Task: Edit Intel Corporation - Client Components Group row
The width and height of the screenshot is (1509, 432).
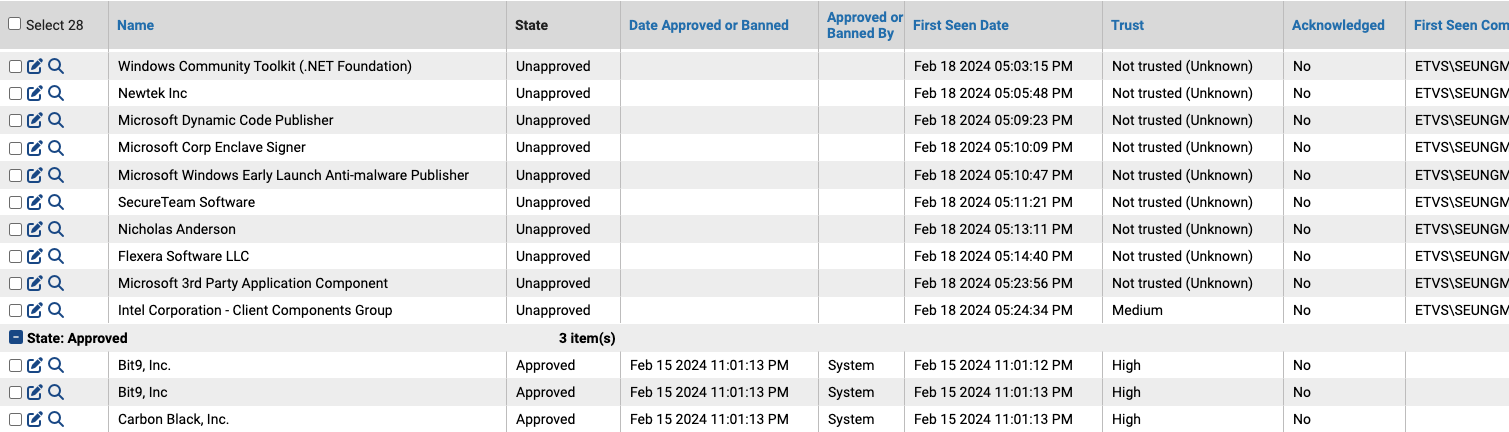Action: (35, 310)
